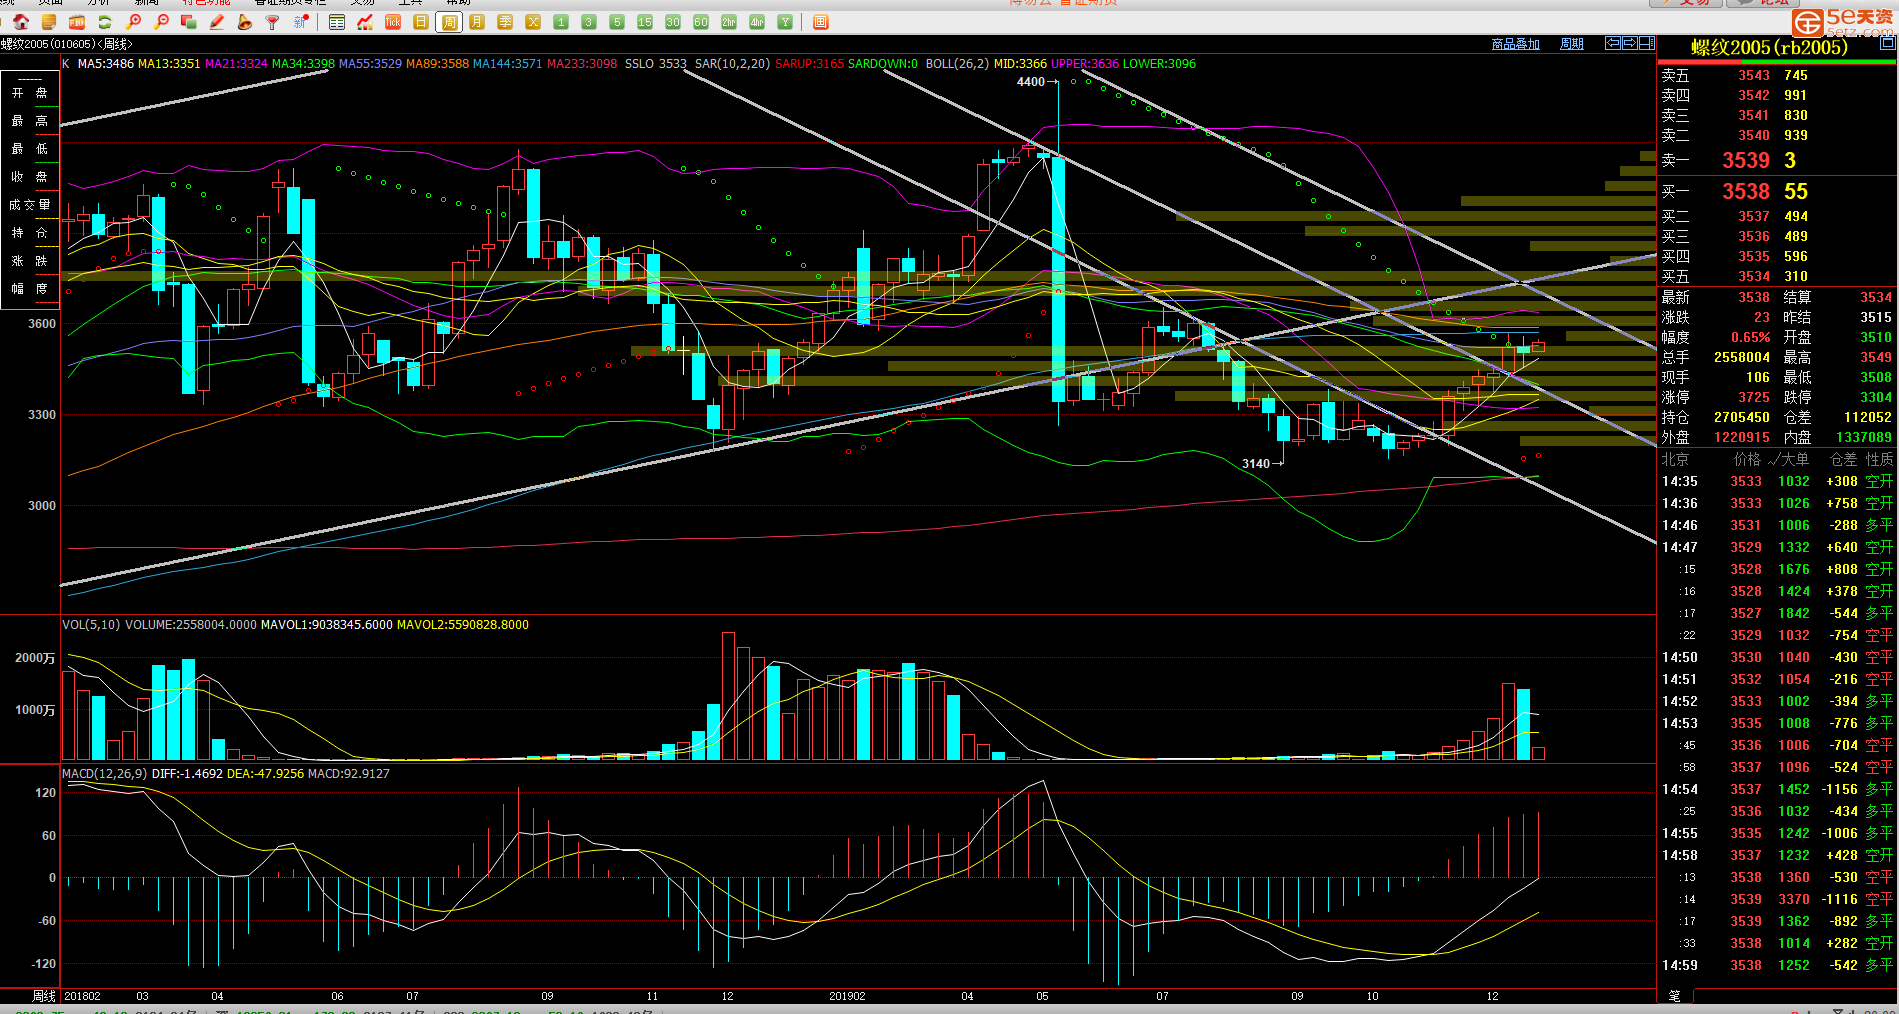Click the 涨跌 row in the left panel
Image resolution: width=1899 pixels, height=1014 pixels.
30,260
